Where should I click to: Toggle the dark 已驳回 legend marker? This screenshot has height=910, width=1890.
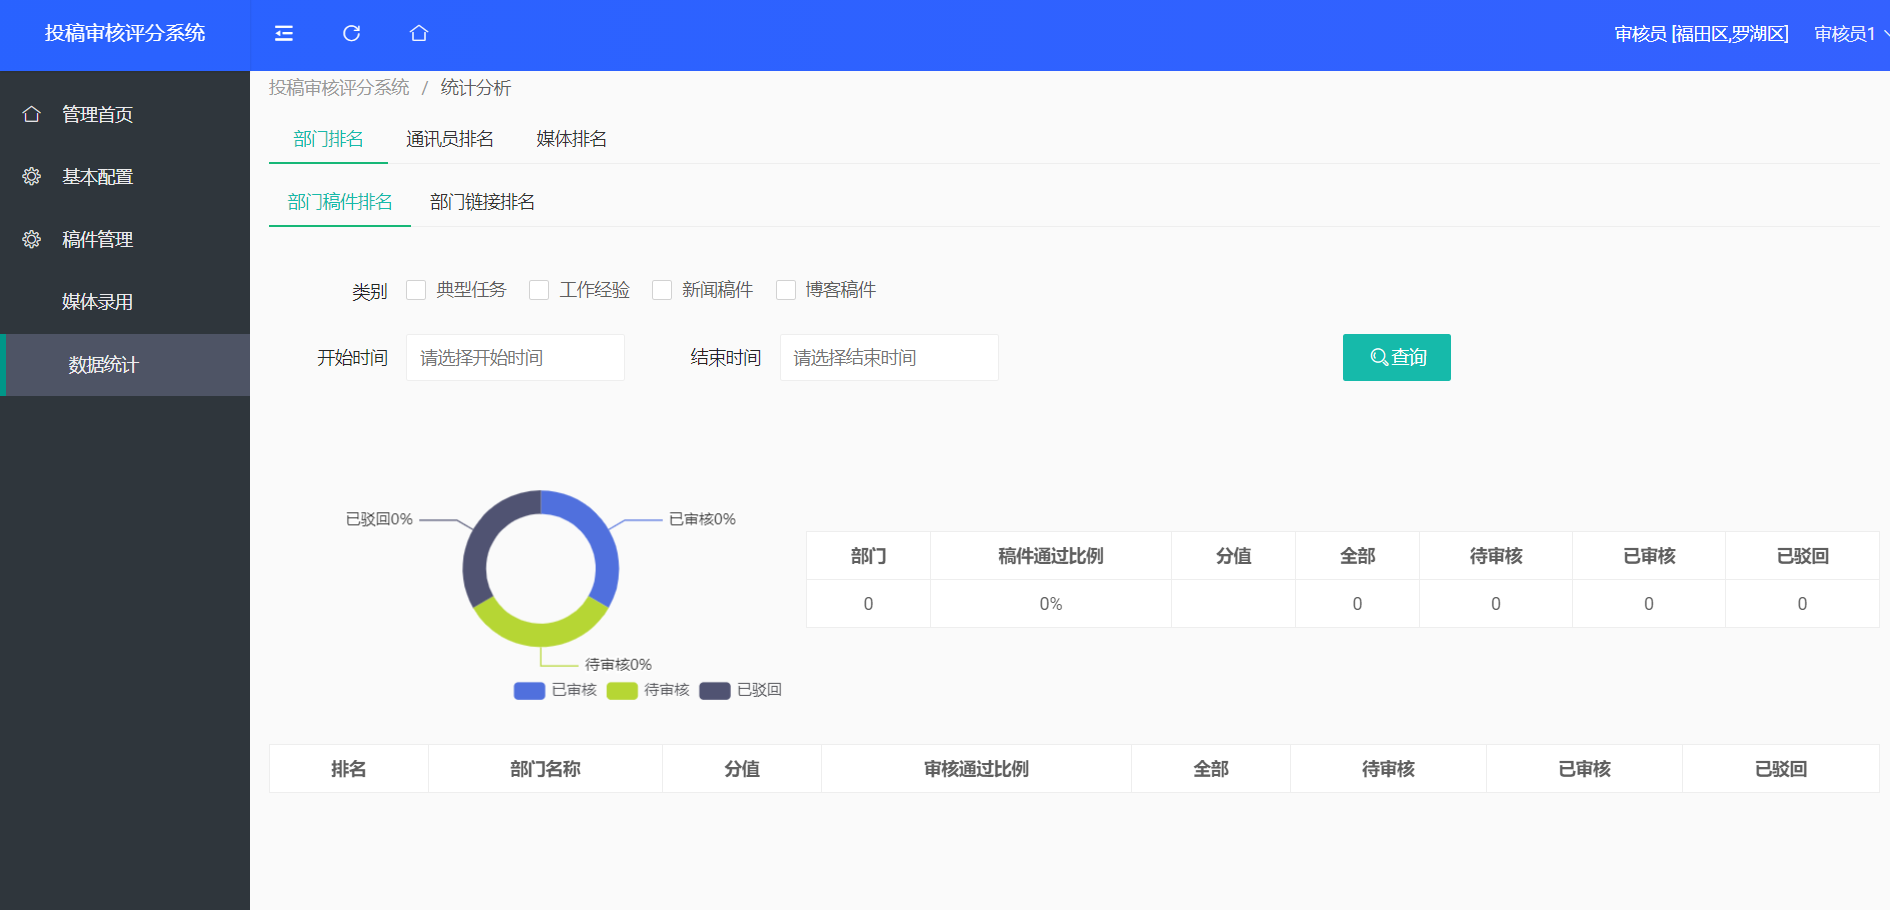point(715,691)
